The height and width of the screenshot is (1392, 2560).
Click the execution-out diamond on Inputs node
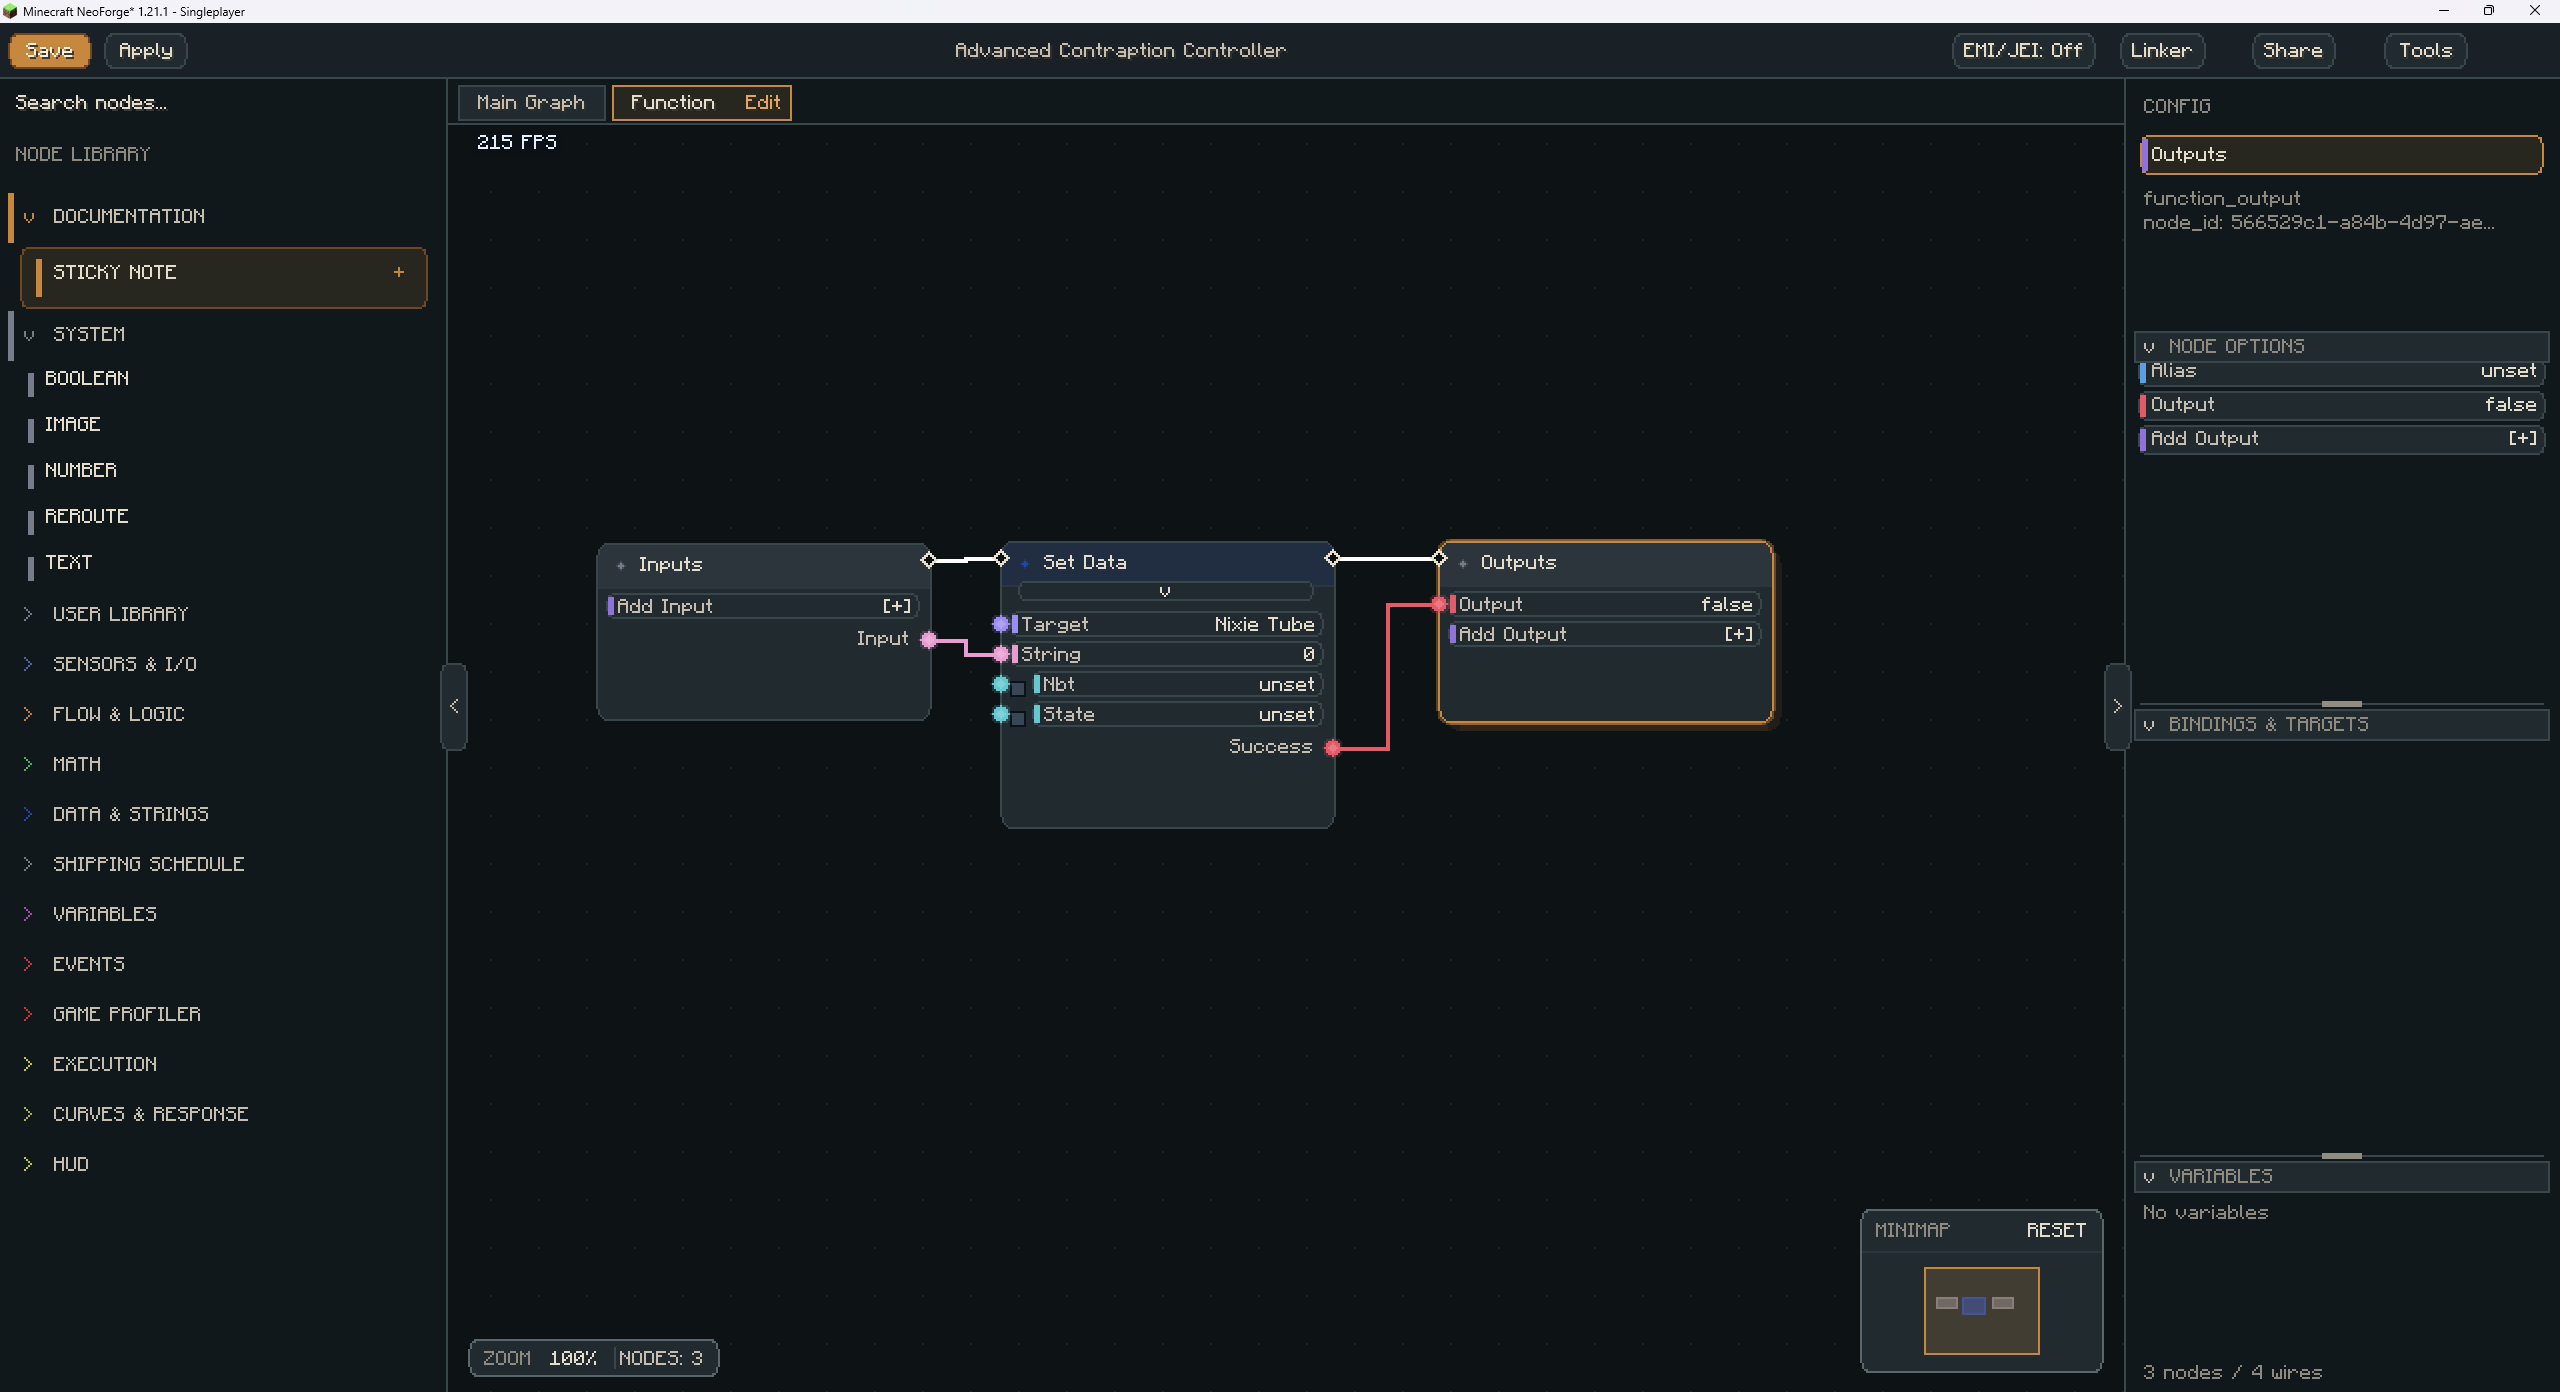(928, 559)
